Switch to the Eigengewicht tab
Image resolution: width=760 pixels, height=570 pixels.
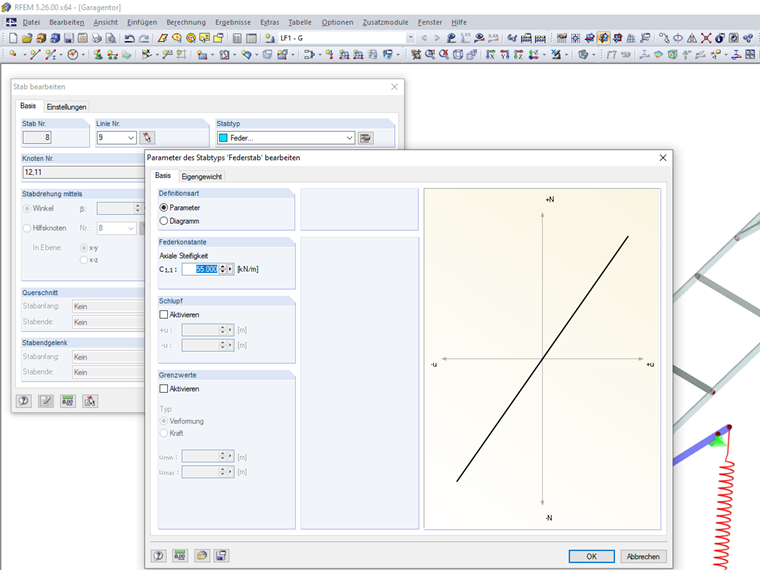(202, 176)
